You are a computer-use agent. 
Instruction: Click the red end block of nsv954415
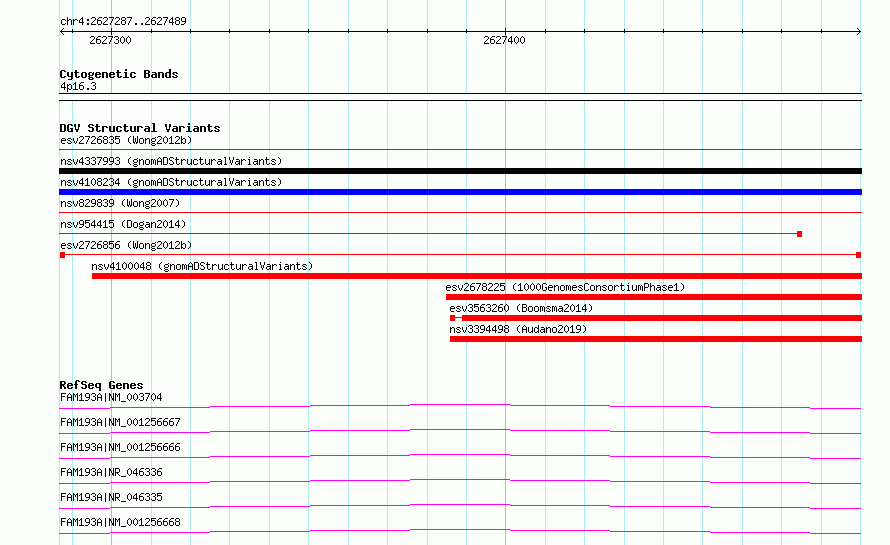click(799, 234)
